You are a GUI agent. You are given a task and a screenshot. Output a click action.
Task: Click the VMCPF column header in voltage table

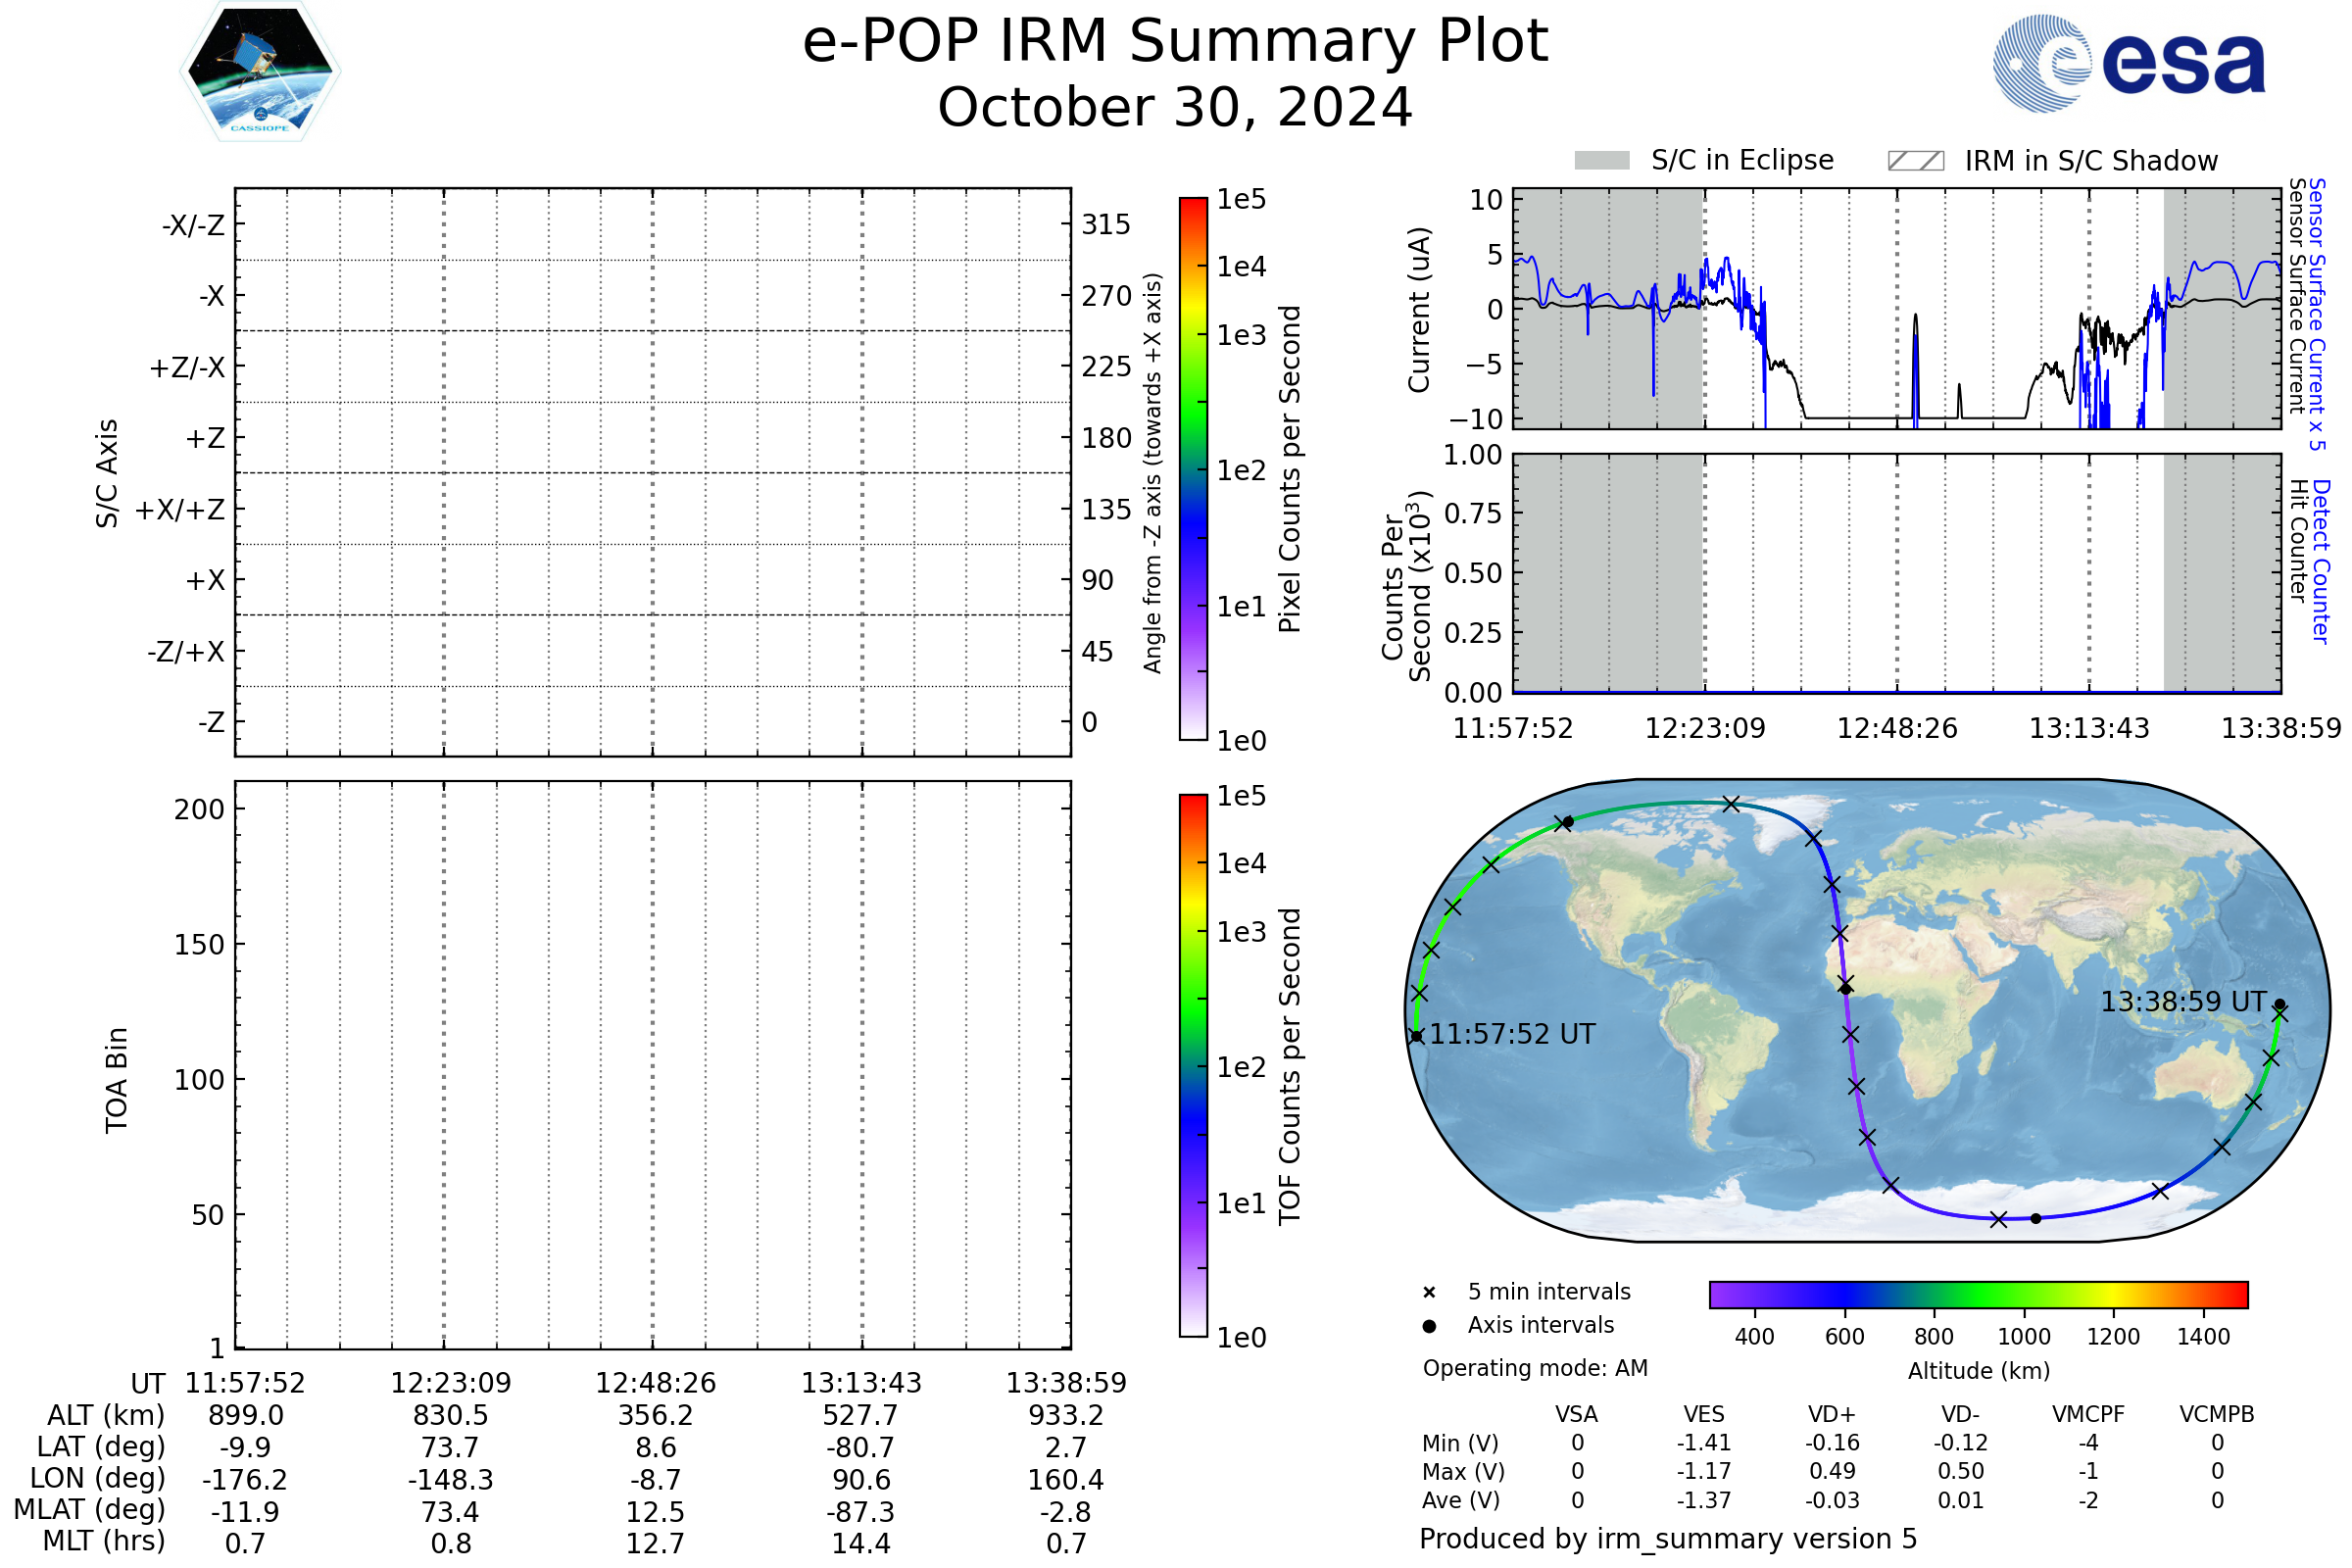[2088, 1415]
